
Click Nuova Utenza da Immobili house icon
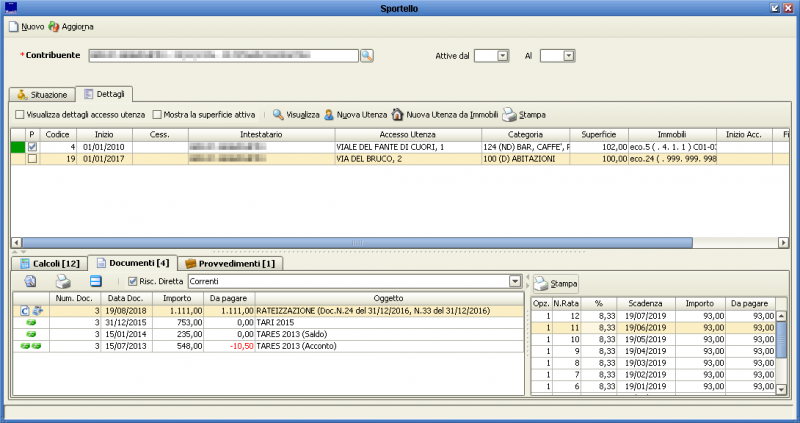click(x=398, y=115)
